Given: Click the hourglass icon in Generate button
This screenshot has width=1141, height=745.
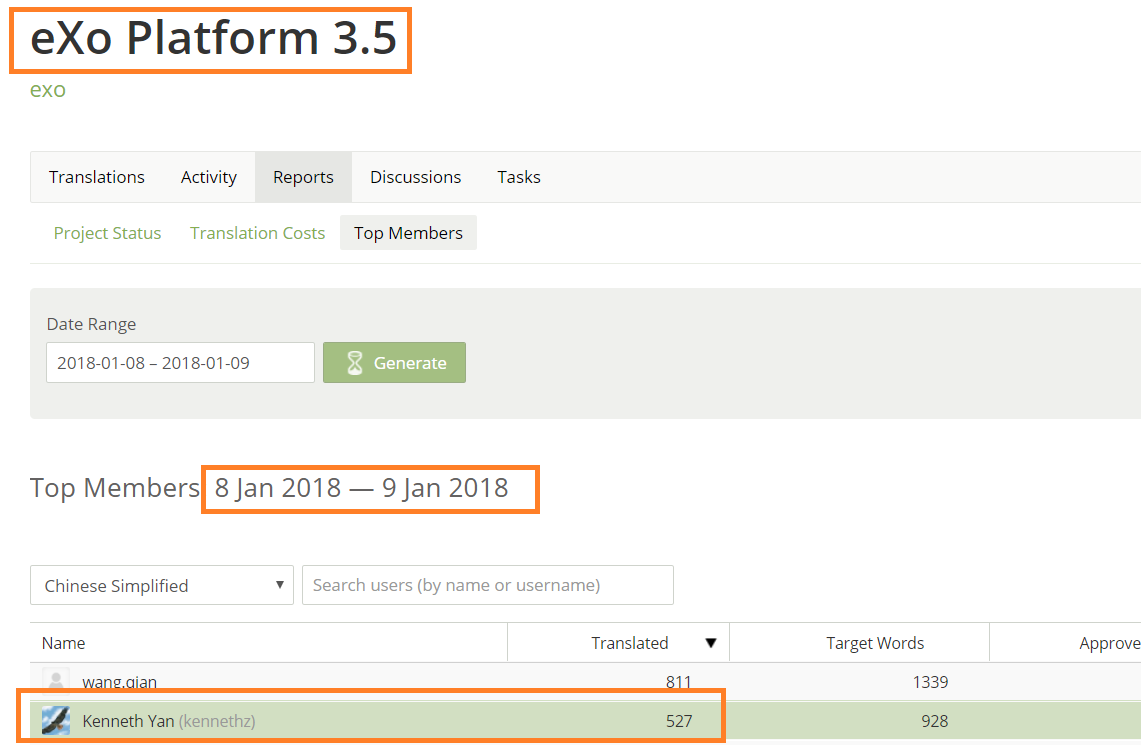Looking at the screenshot, I should click(354, 362).
